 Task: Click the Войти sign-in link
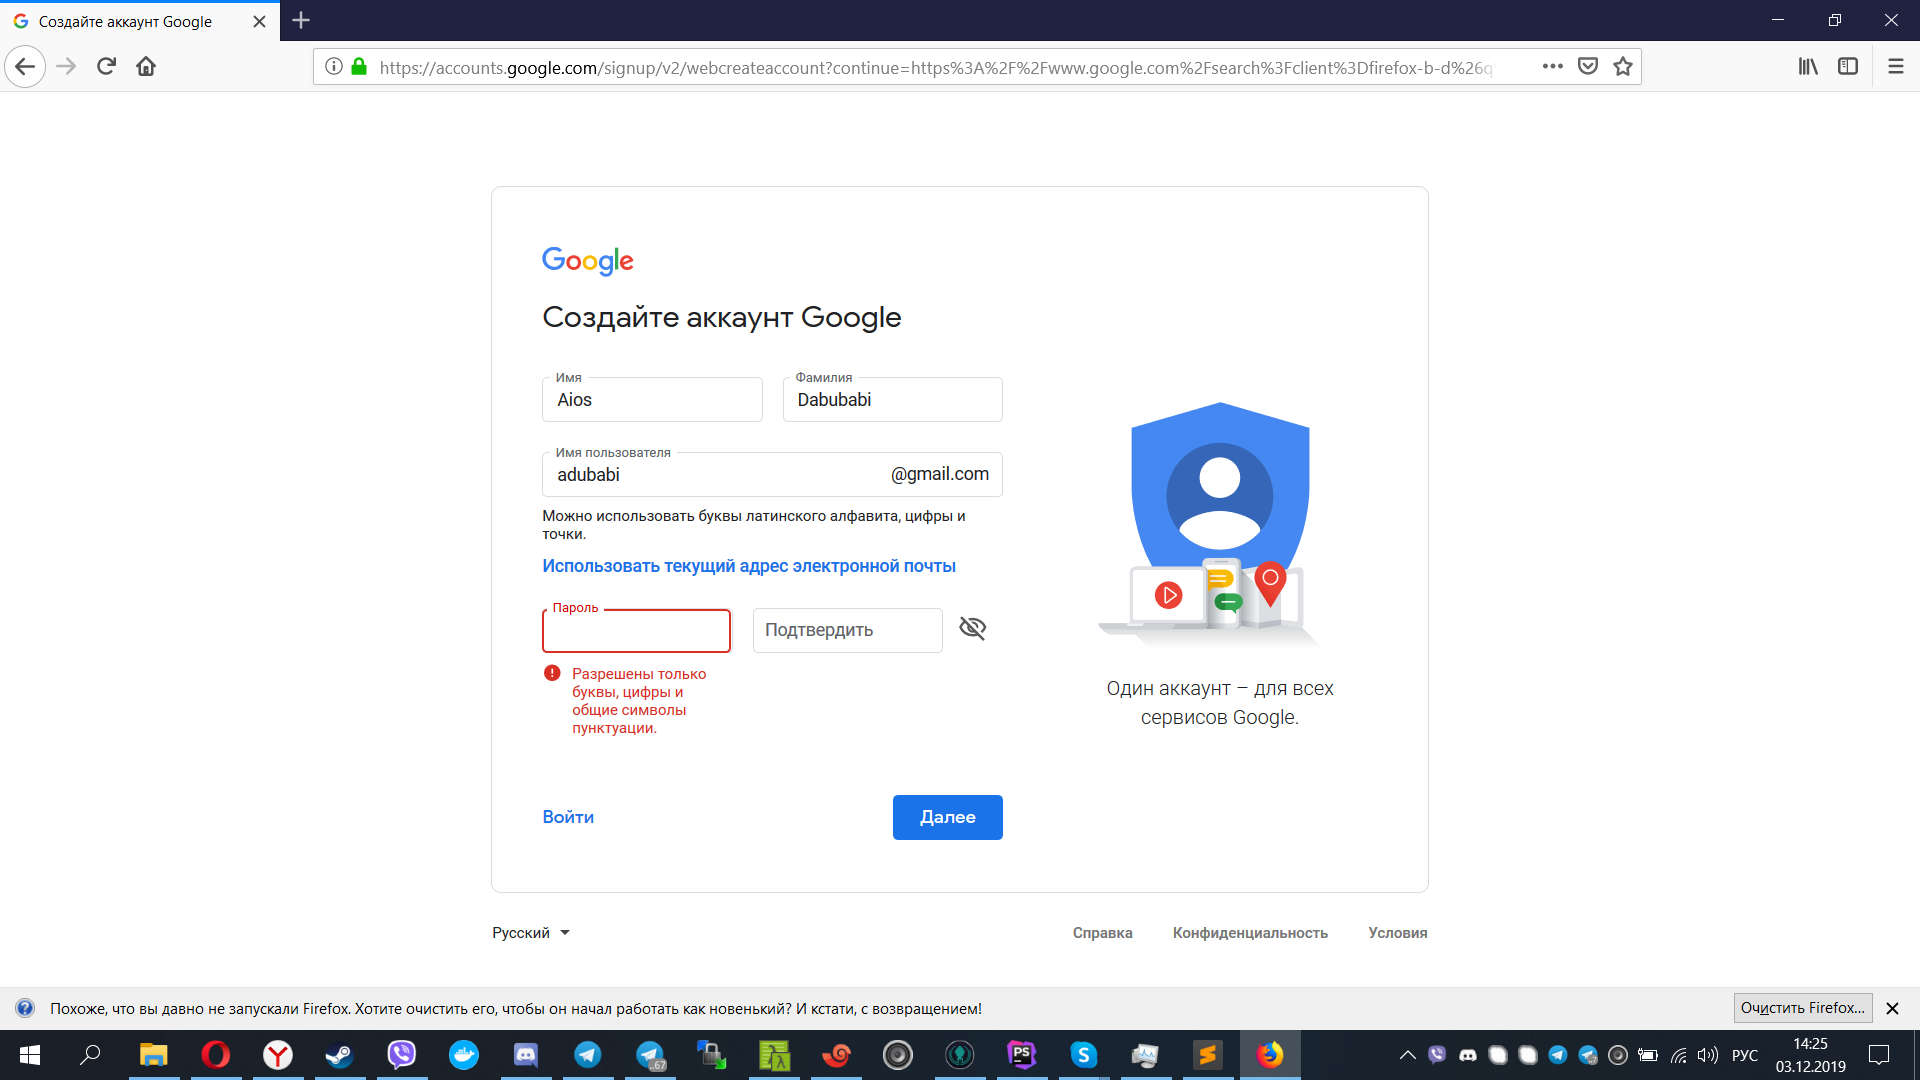(x=568, y=817)
